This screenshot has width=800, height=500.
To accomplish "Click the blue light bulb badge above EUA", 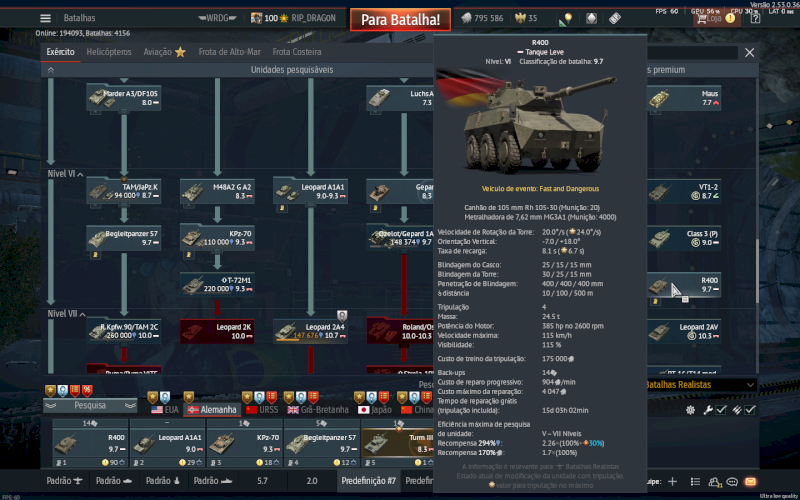I will tap(165, 397).
